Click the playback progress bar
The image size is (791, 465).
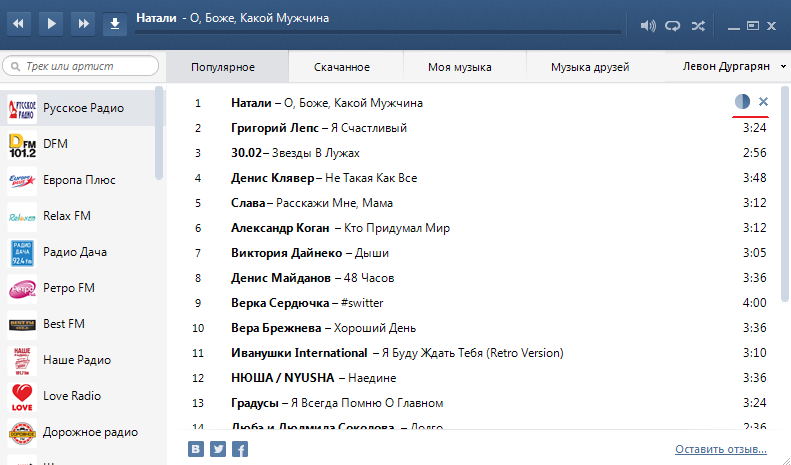378,35
